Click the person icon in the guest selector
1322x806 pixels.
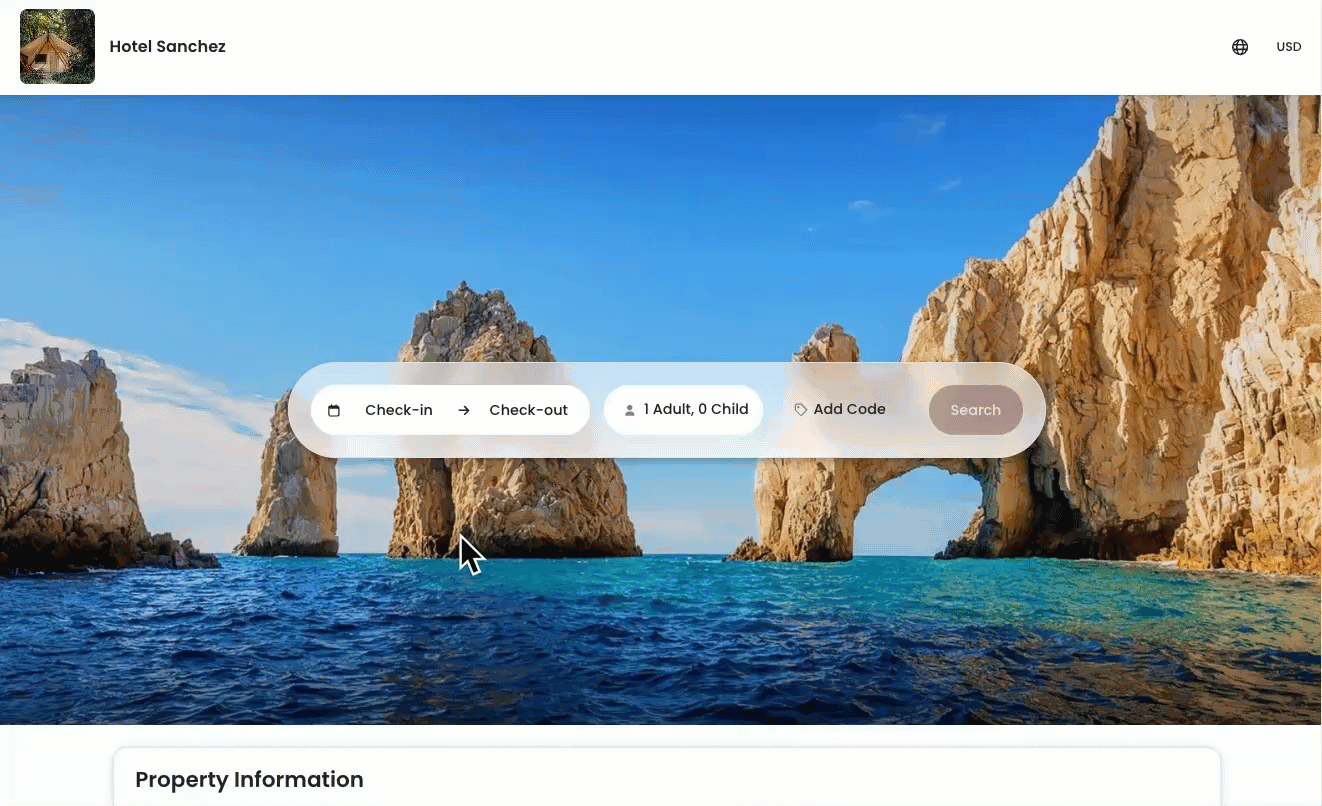630,410
